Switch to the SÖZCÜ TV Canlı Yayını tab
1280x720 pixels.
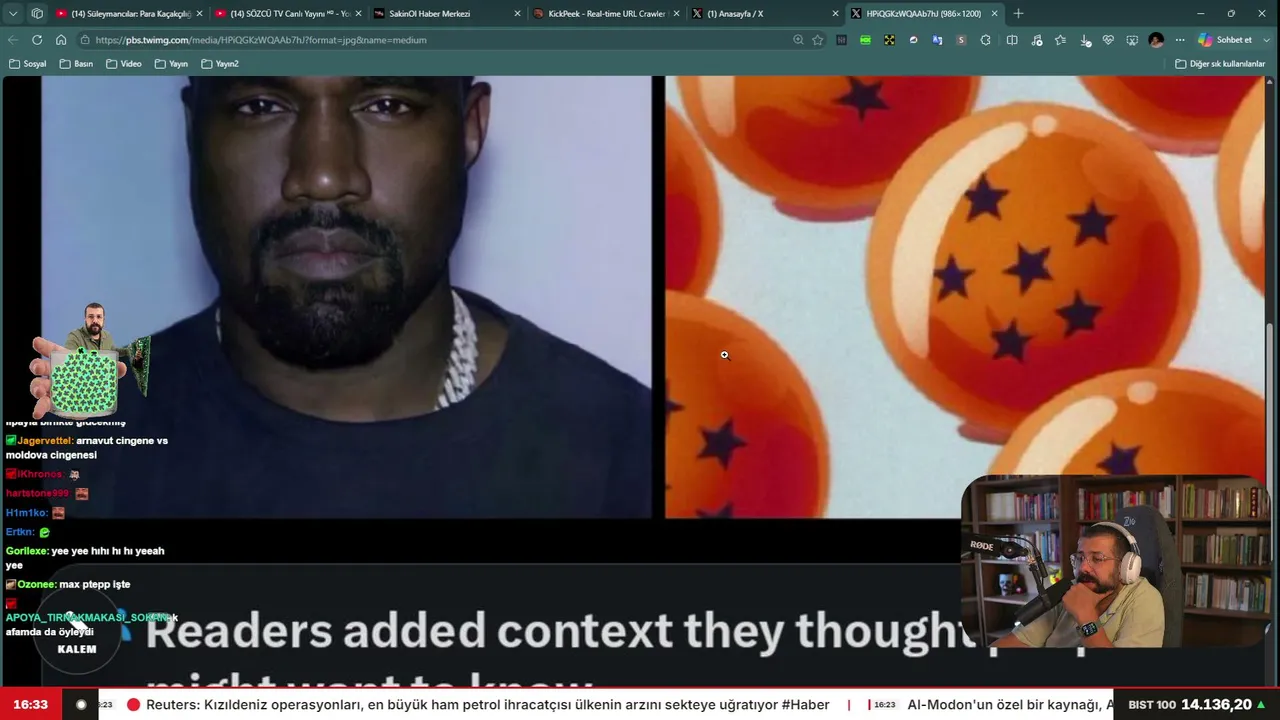point(288,13)
